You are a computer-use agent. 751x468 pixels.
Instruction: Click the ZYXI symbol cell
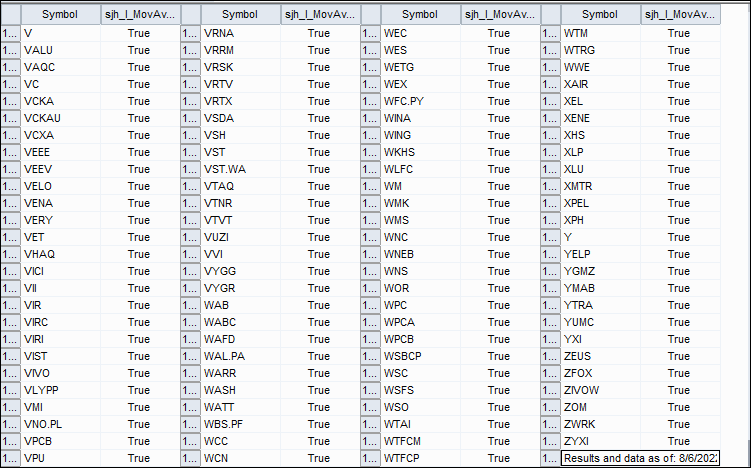click(x=601, y=441)
